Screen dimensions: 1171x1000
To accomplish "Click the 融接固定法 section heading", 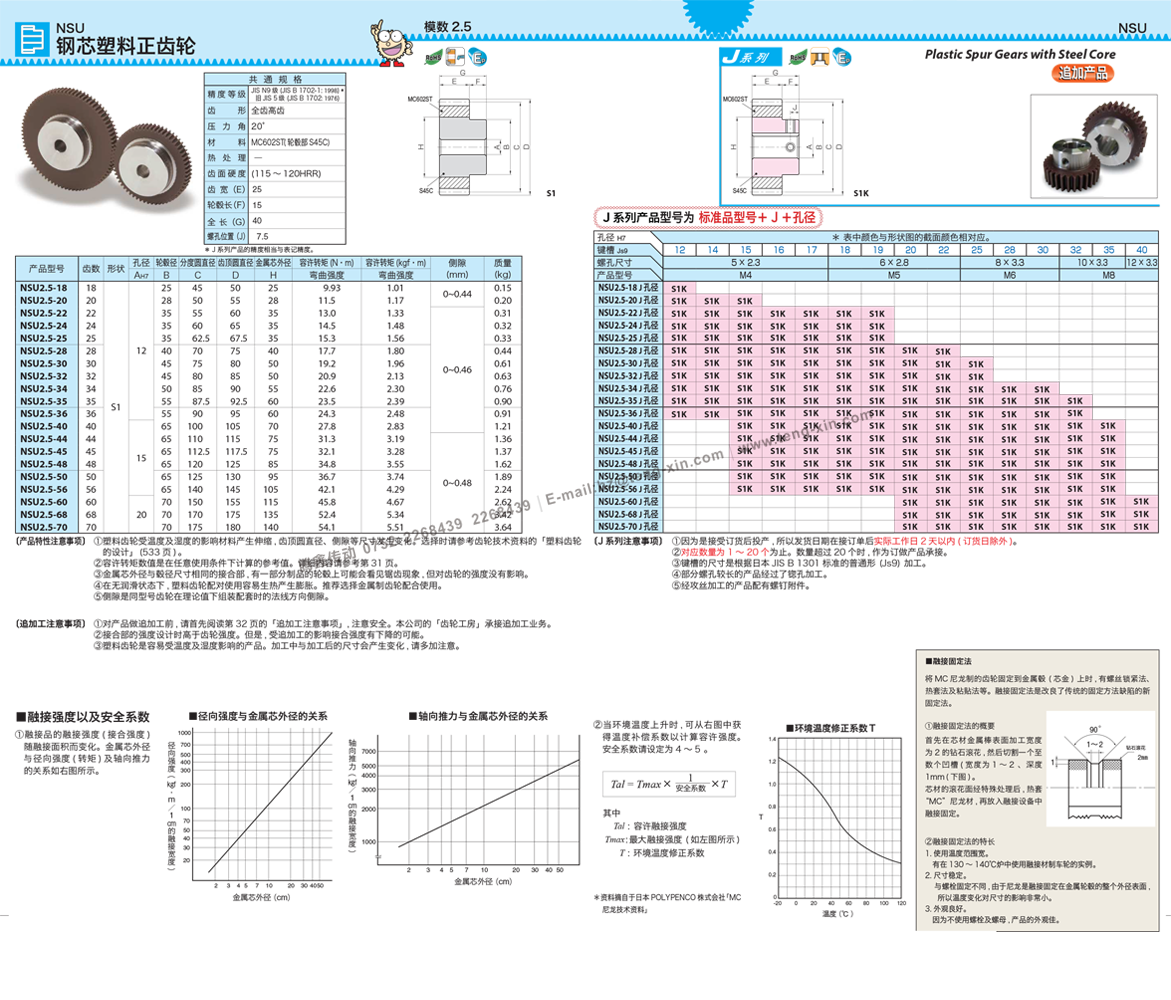I will point(951,662).
